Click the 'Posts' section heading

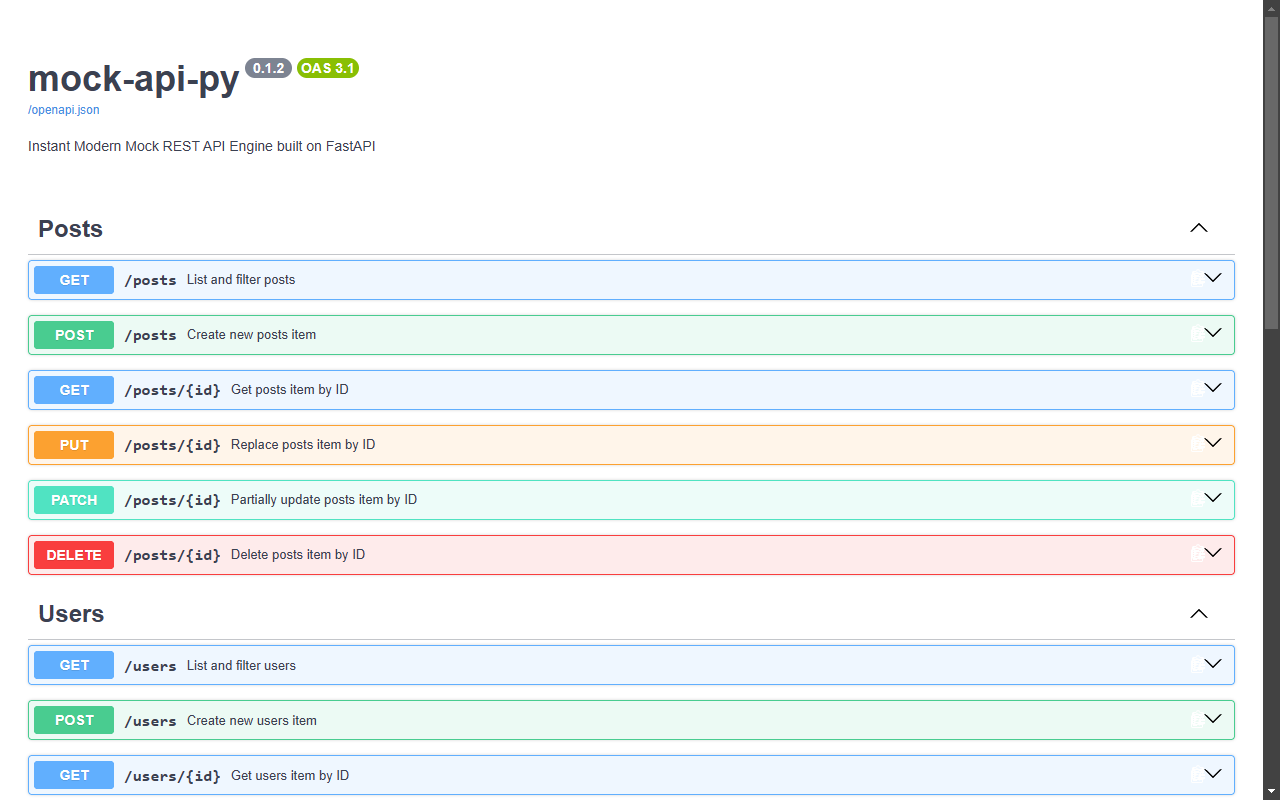coord(71,229)
